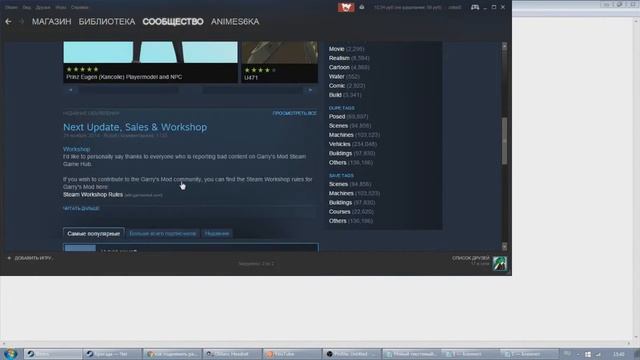Viewport: 640px width, 360px height.
Task: Open the Steam Workshop Rules link
Action: (x=93, y=195)
